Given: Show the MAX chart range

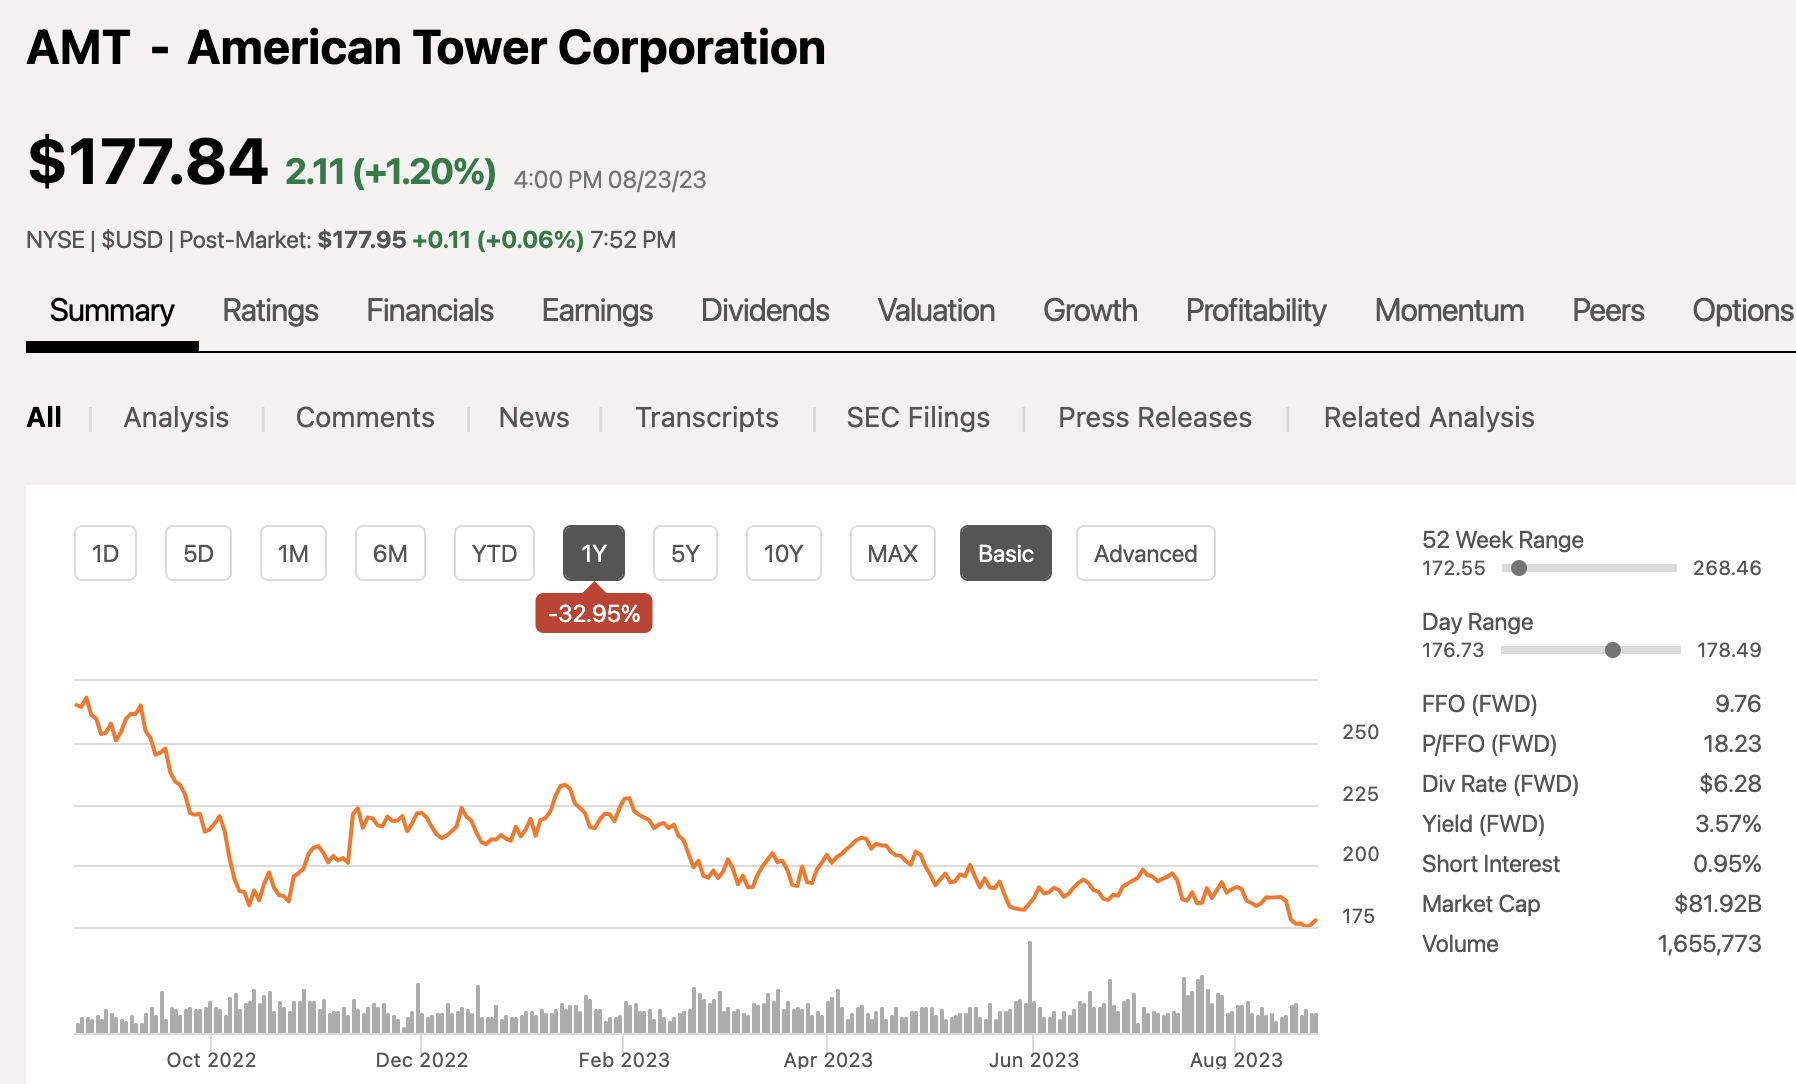Looking at the screenshot, I should coord(893,553).
